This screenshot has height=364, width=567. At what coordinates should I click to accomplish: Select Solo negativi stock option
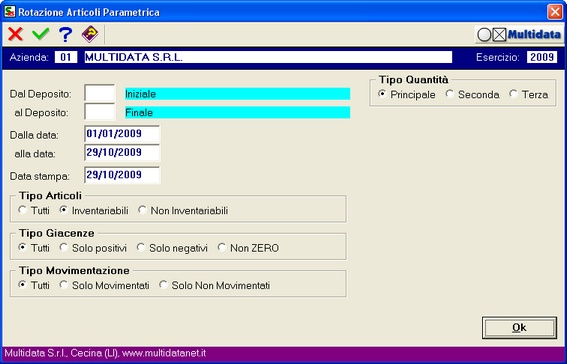172,248
